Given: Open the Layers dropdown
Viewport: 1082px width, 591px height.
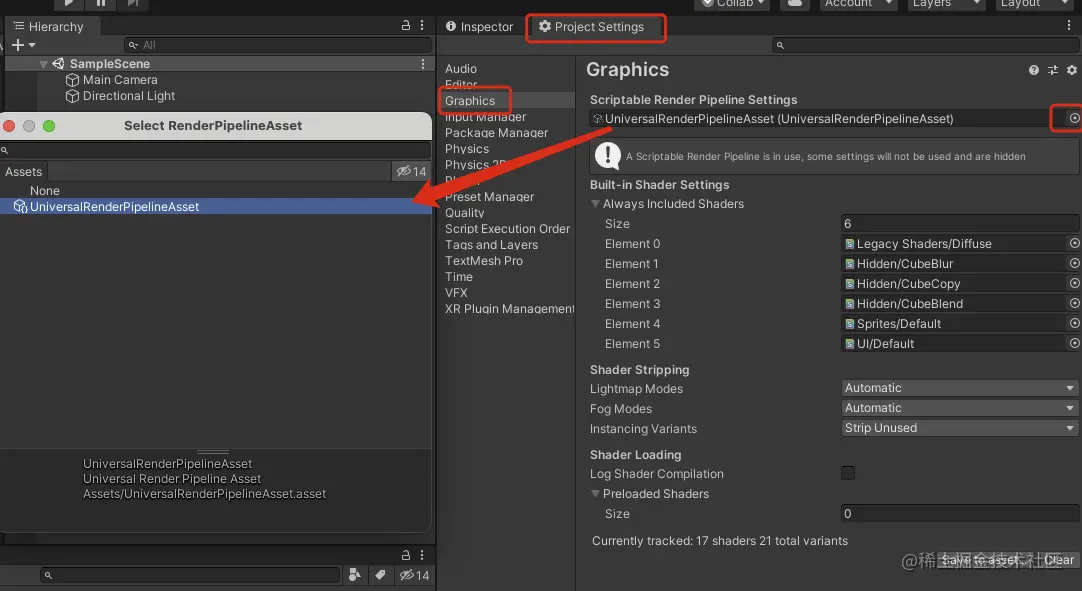Looking at the screenshot, I should pyautogui.click(x=945, y=3).
